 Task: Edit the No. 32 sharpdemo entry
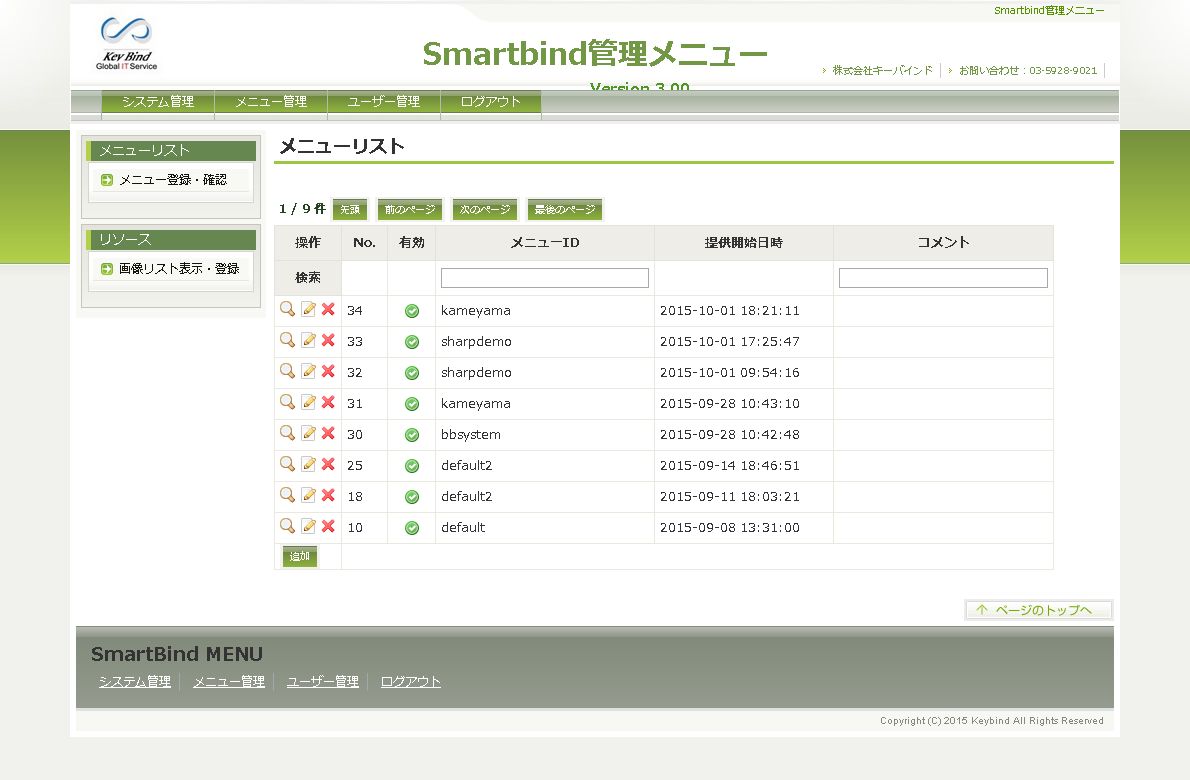point(308,371)
